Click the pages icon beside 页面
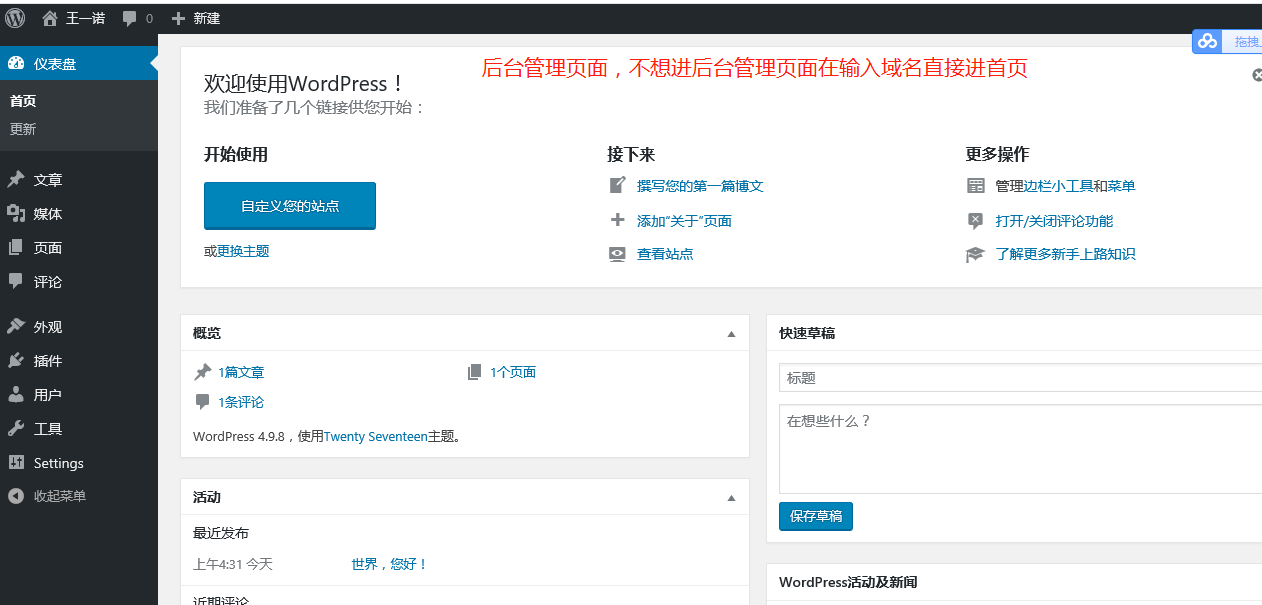Viewport: 1262px width, 605px height. [16, 248]
